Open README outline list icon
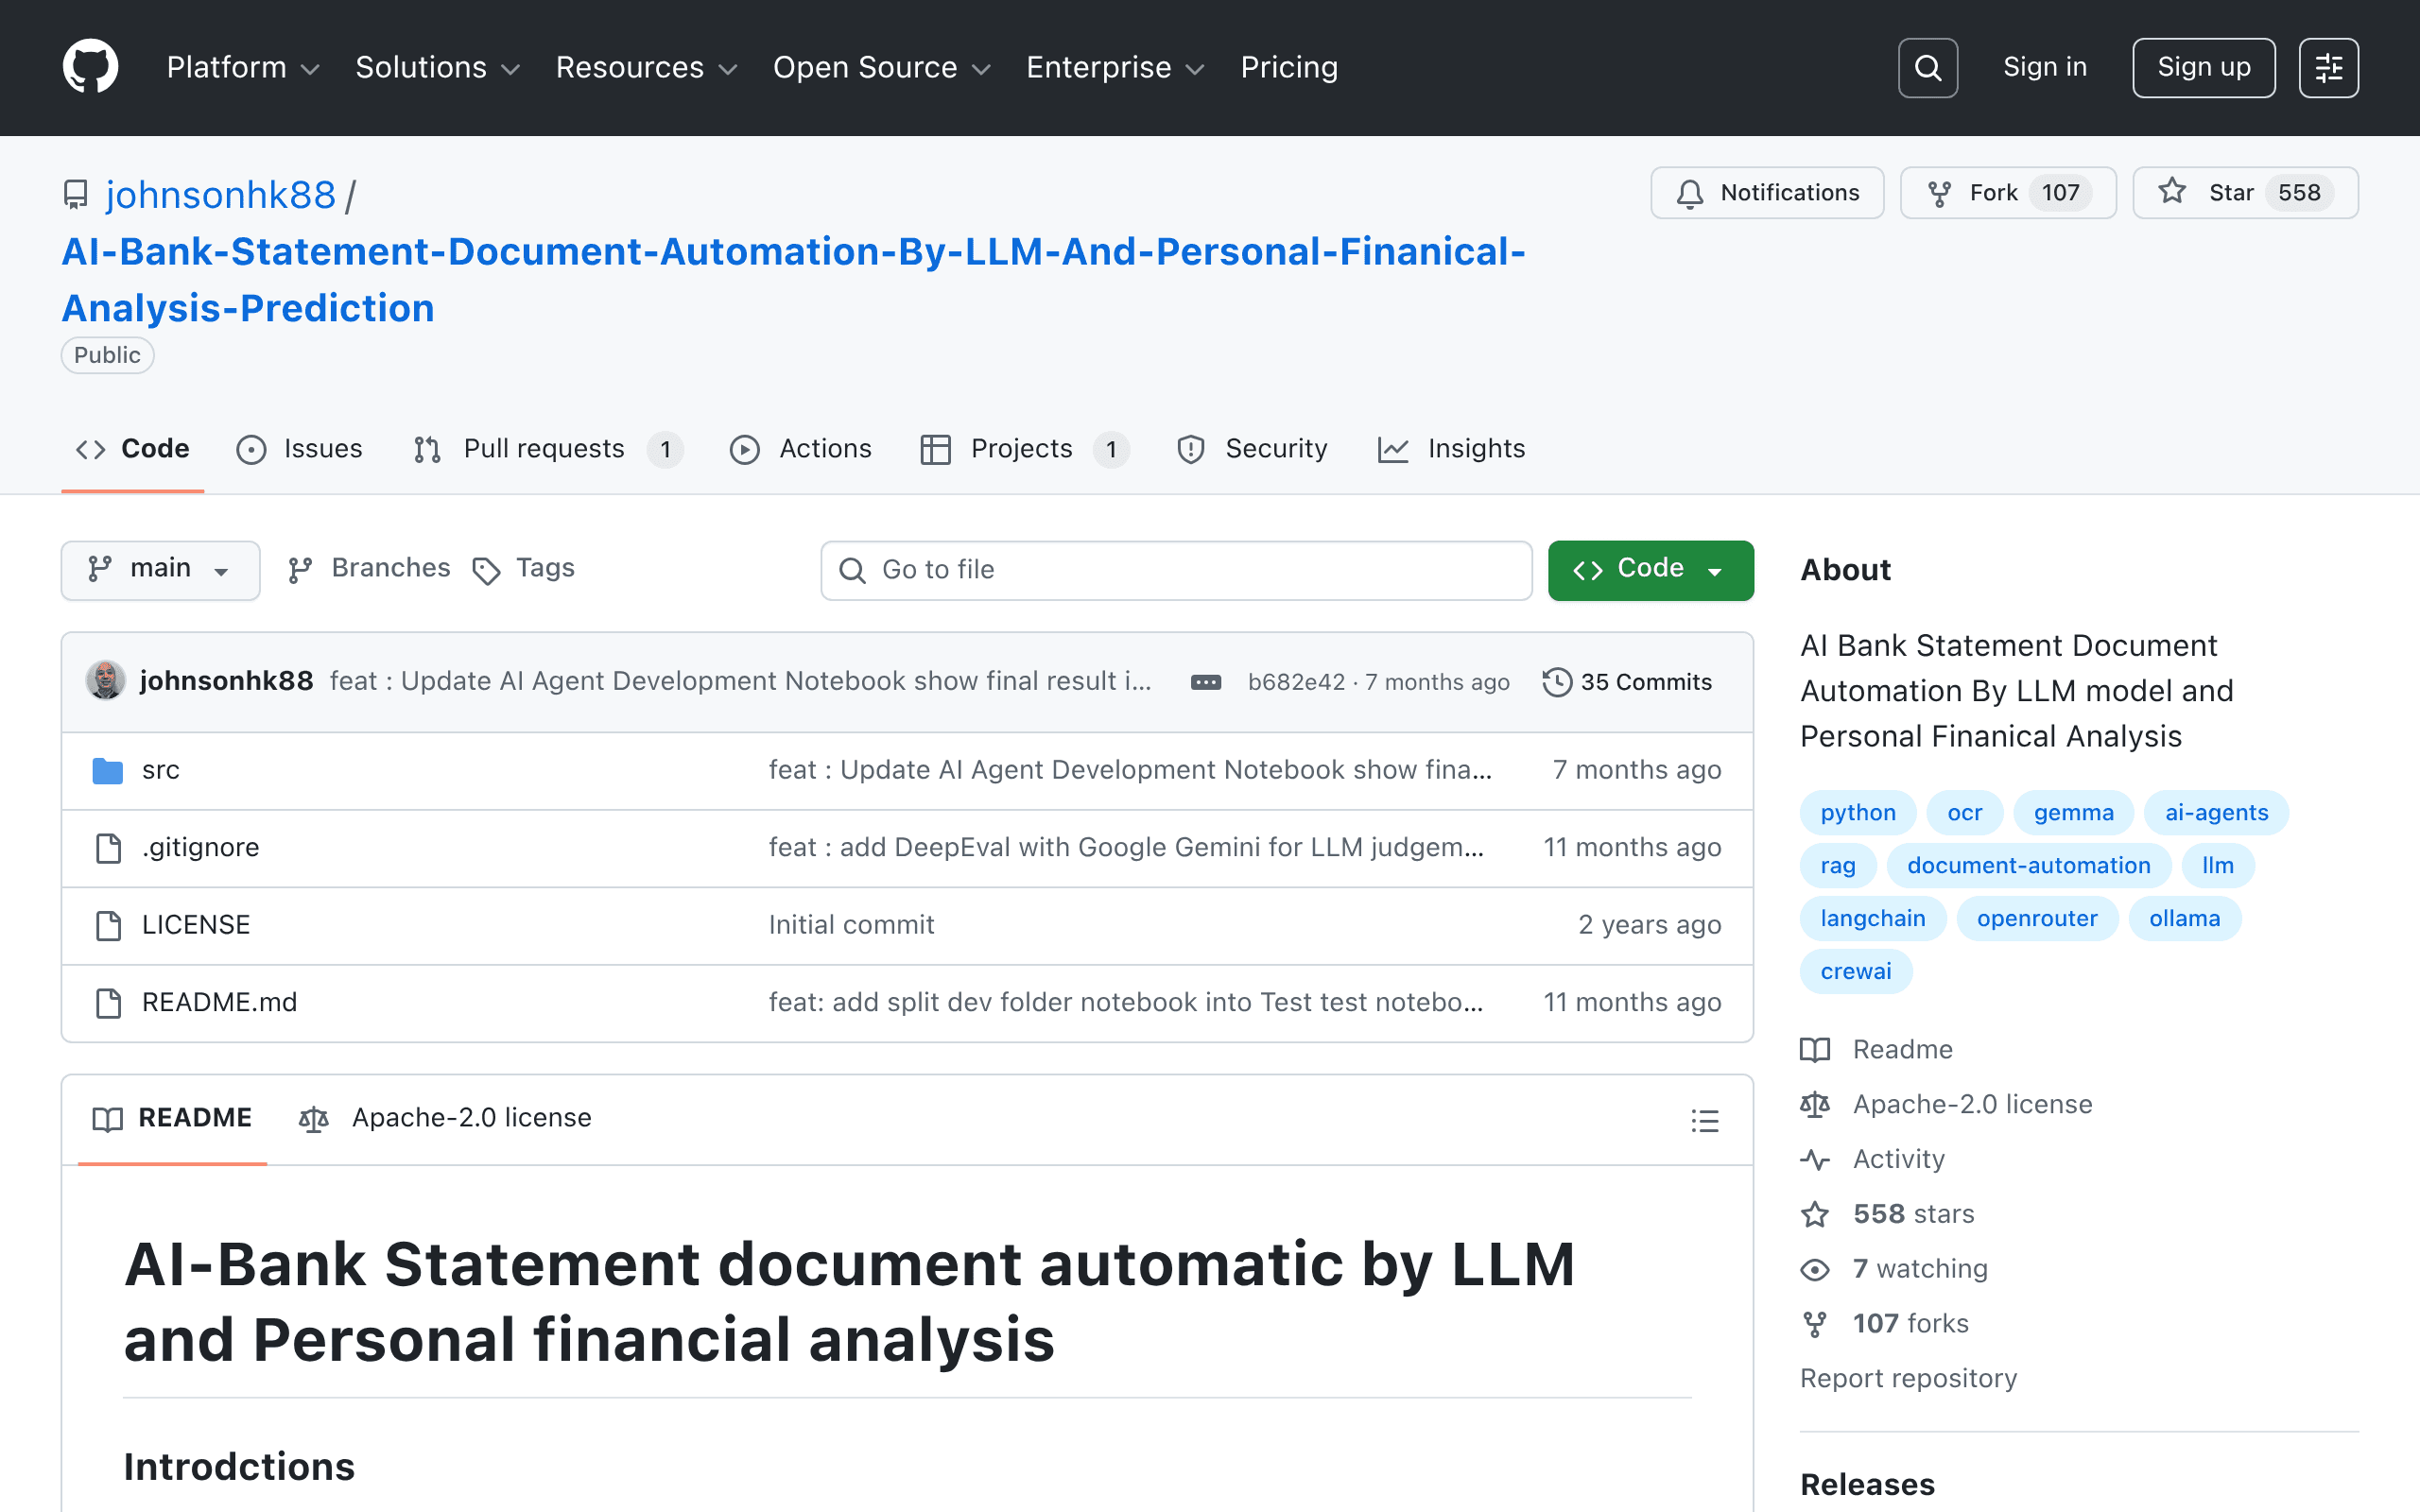 (1705, 1120)
